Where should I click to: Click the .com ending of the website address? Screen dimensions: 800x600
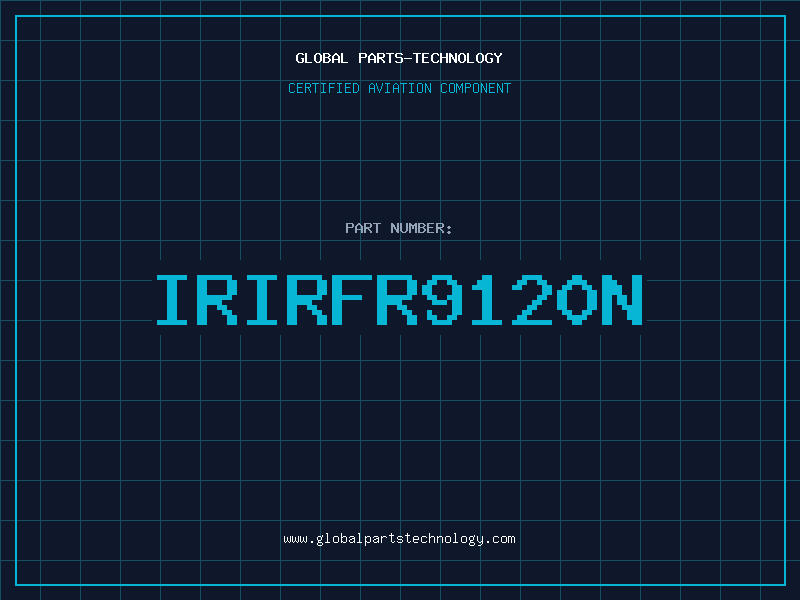tap(501, 539)
